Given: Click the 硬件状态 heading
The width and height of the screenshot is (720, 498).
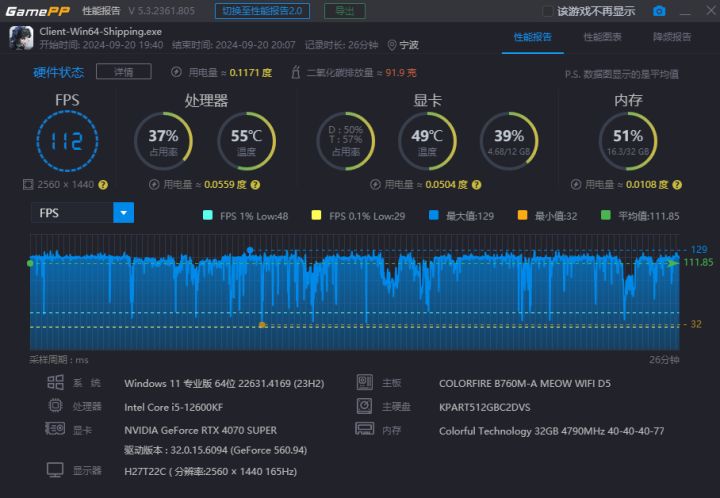Looking at the screenshot, I should 58,72.
